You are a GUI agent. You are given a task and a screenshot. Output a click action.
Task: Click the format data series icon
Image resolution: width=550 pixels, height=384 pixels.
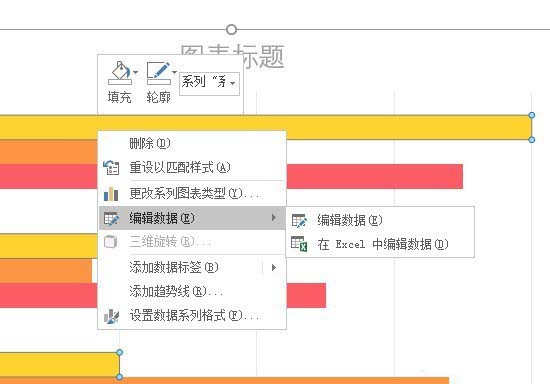(x=111, y=316)
